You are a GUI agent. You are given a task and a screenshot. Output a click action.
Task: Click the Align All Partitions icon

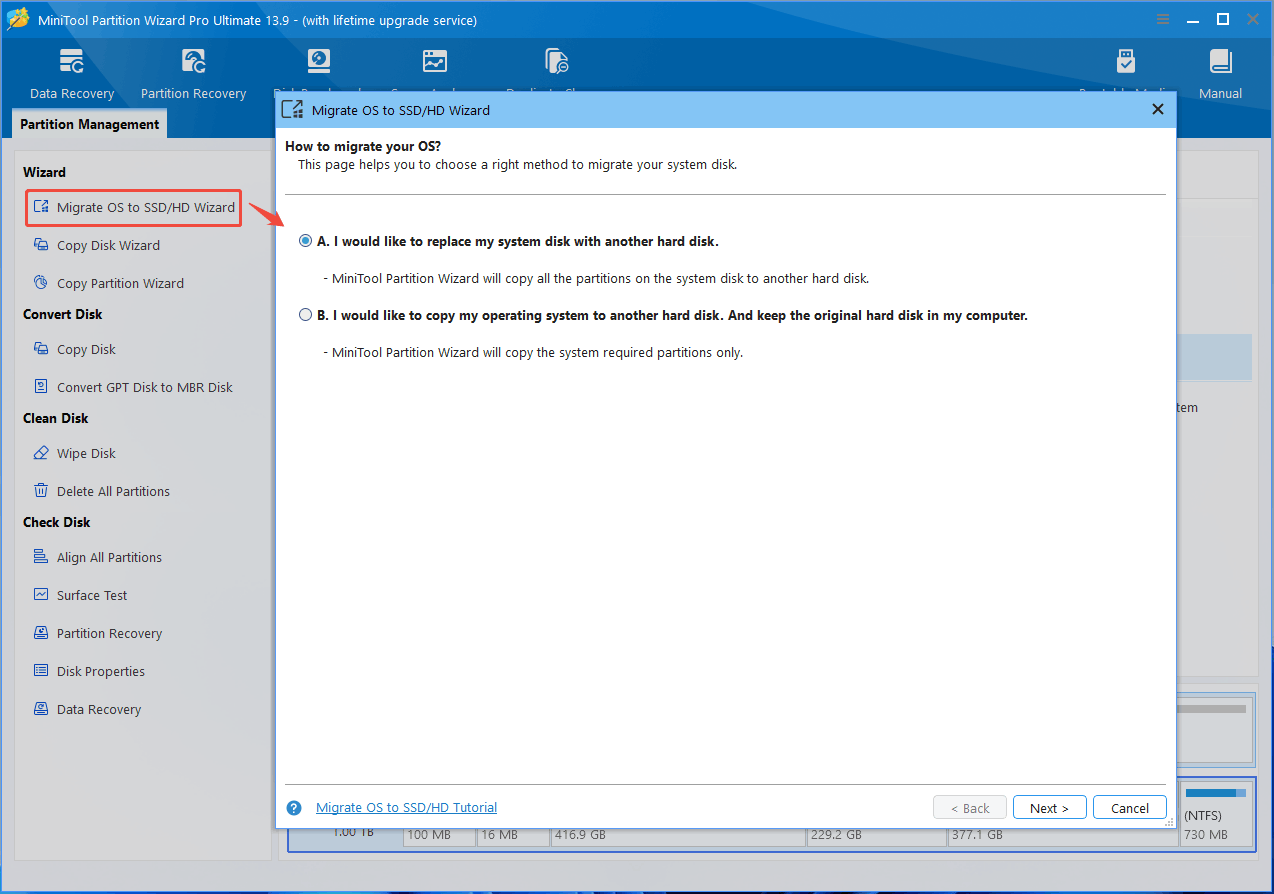pos(41,557)
